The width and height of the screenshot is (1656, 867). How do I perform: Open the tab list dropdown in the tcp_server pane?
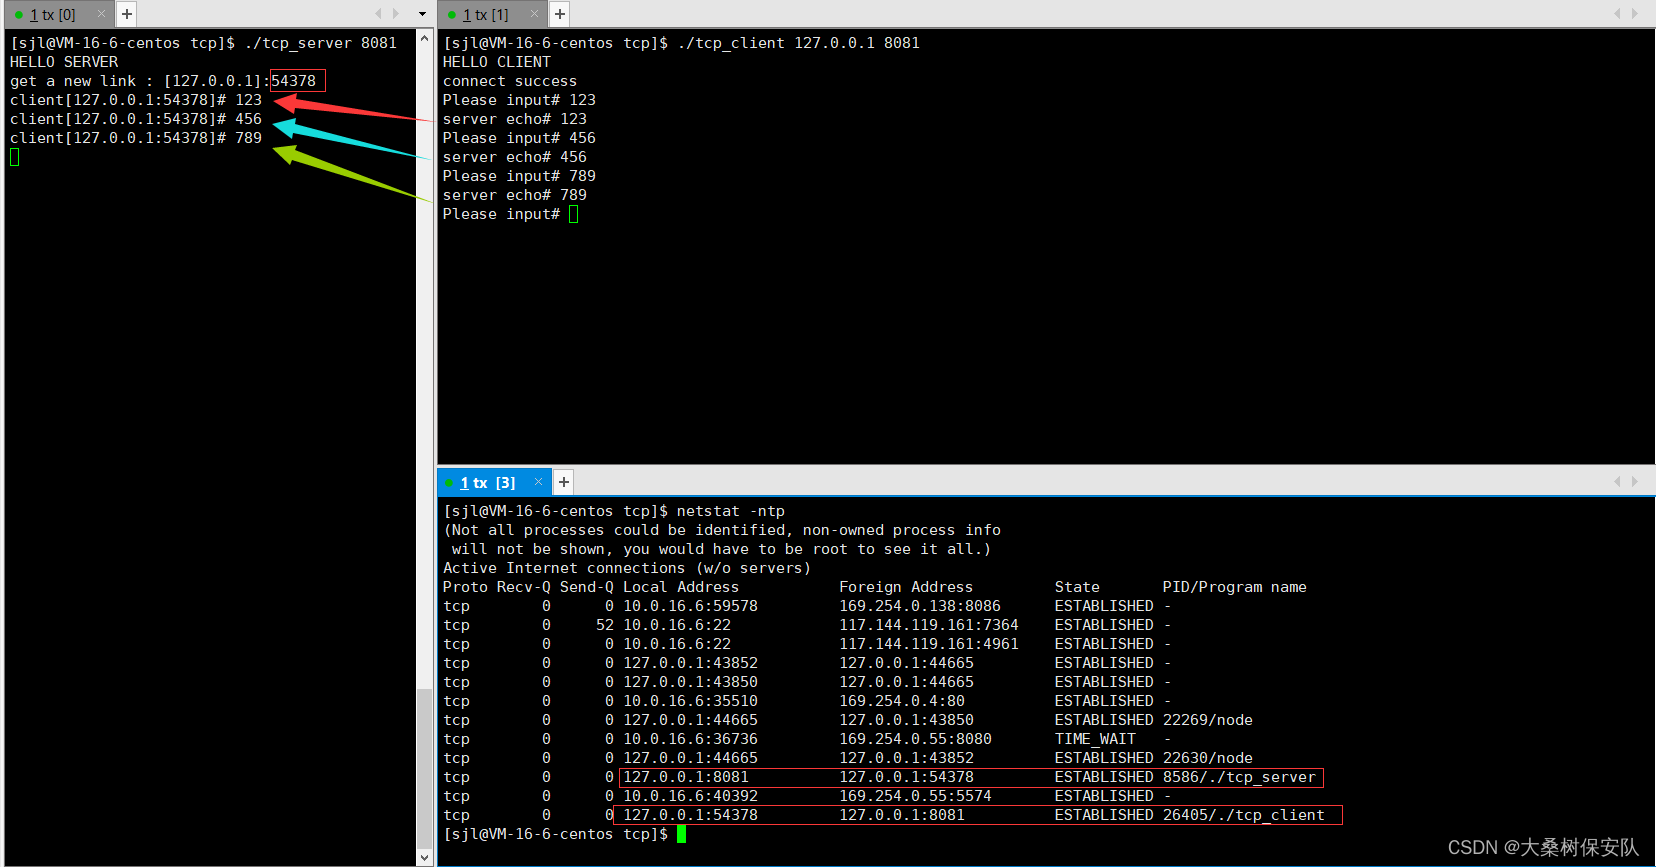[x=422, y=14]
